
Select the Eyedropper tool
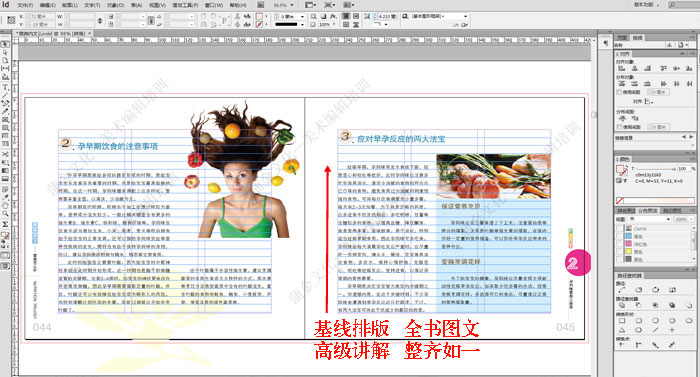(5, 197)
